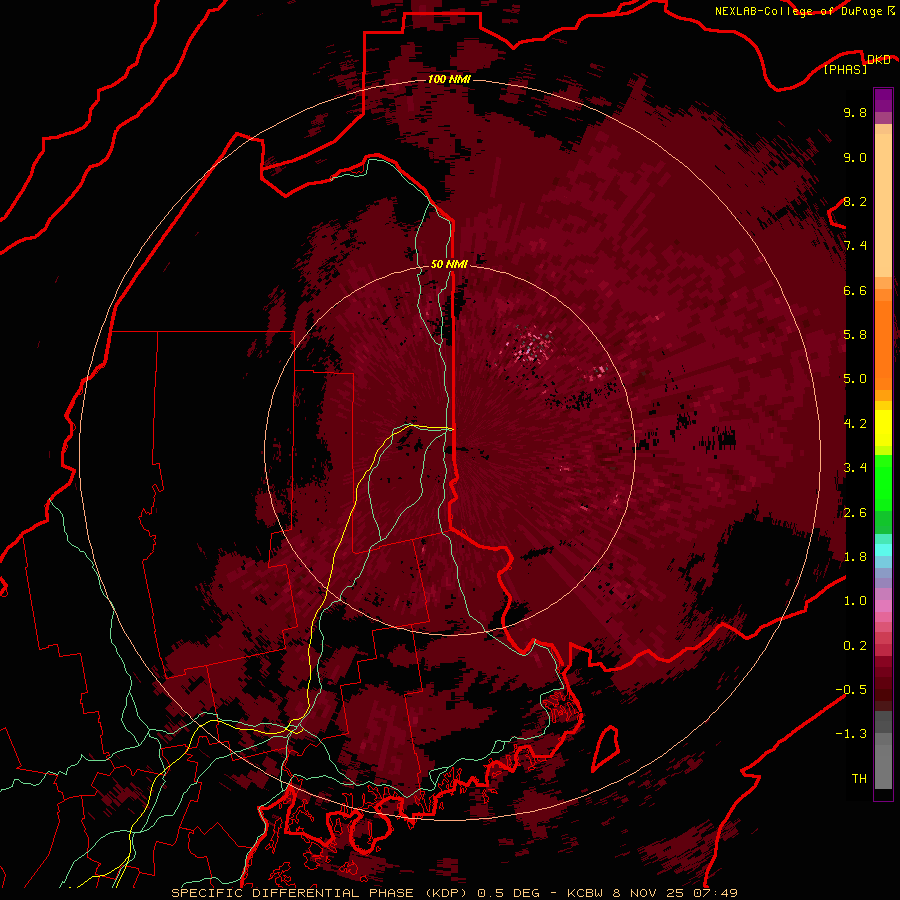The image size is (900, 900).
Task: Click the orange band of the color bar
Action: (883, 344)
